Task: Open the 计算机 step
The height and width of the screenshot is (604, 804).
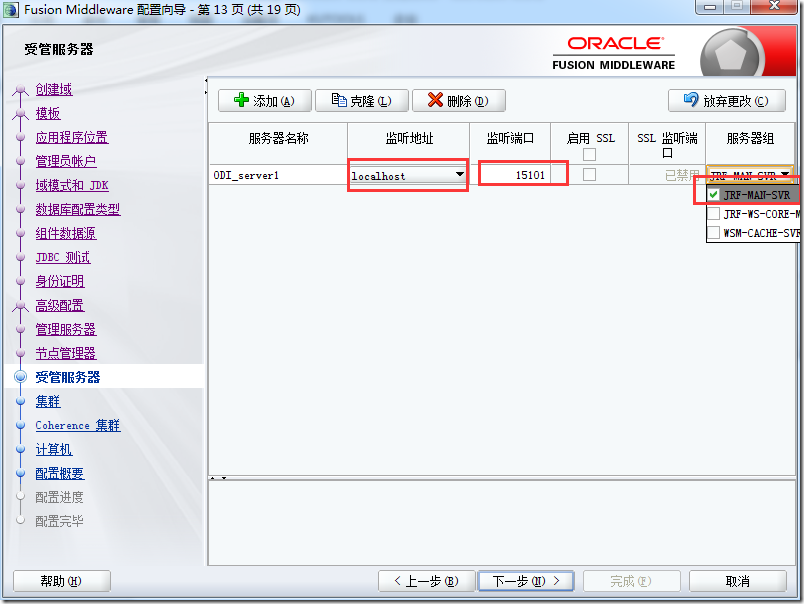Action: tap(54, 450)
